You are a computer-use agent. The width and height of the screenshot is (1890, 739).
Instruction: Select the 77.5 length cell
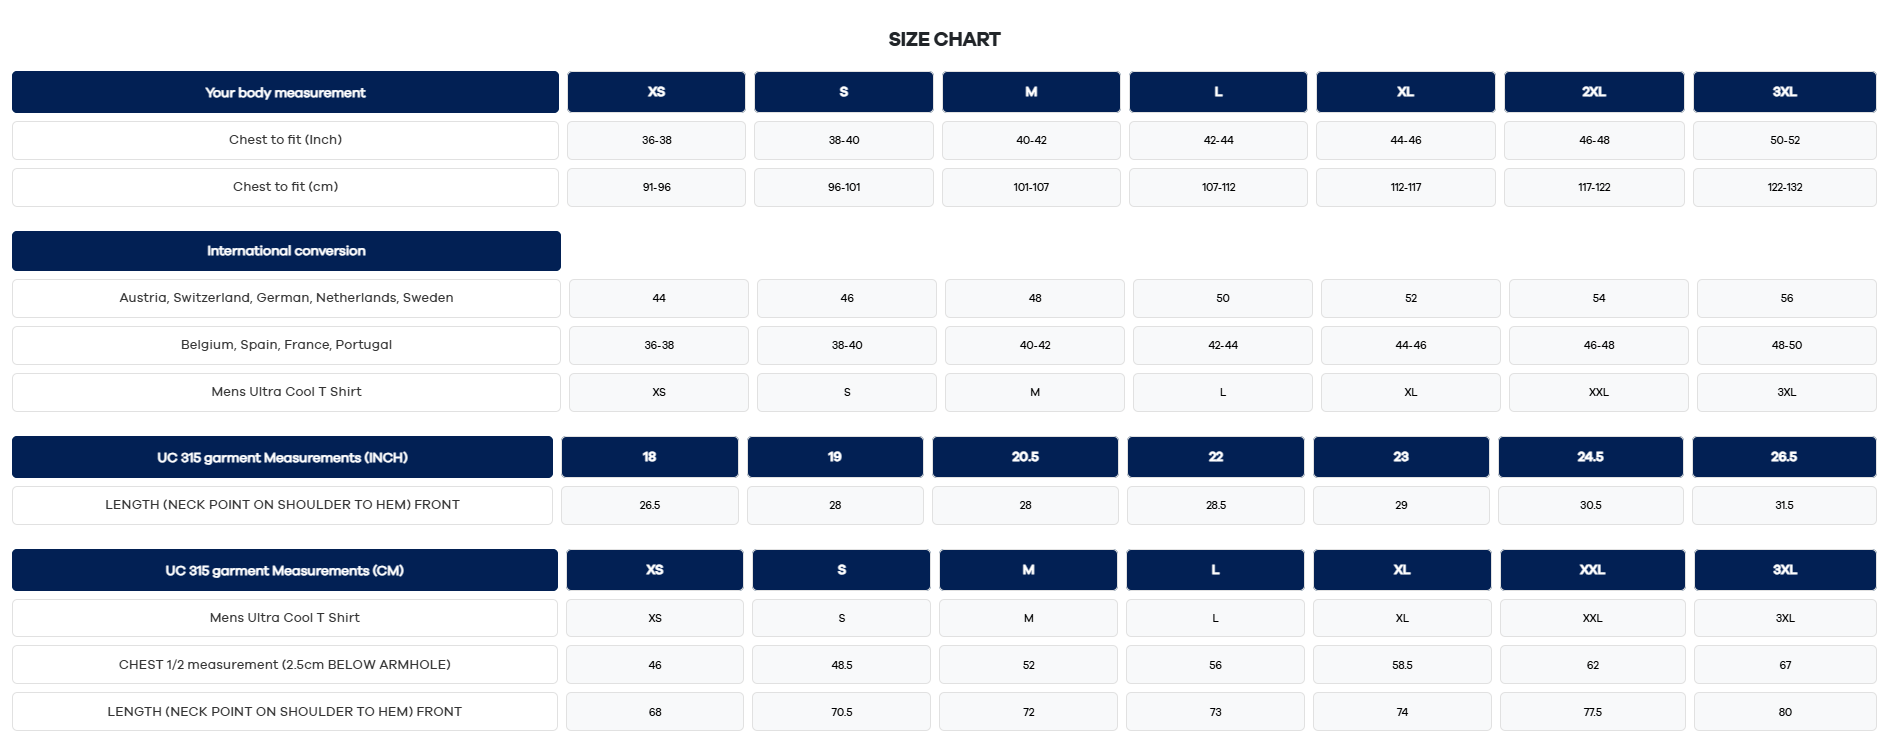pos(1592,712)
